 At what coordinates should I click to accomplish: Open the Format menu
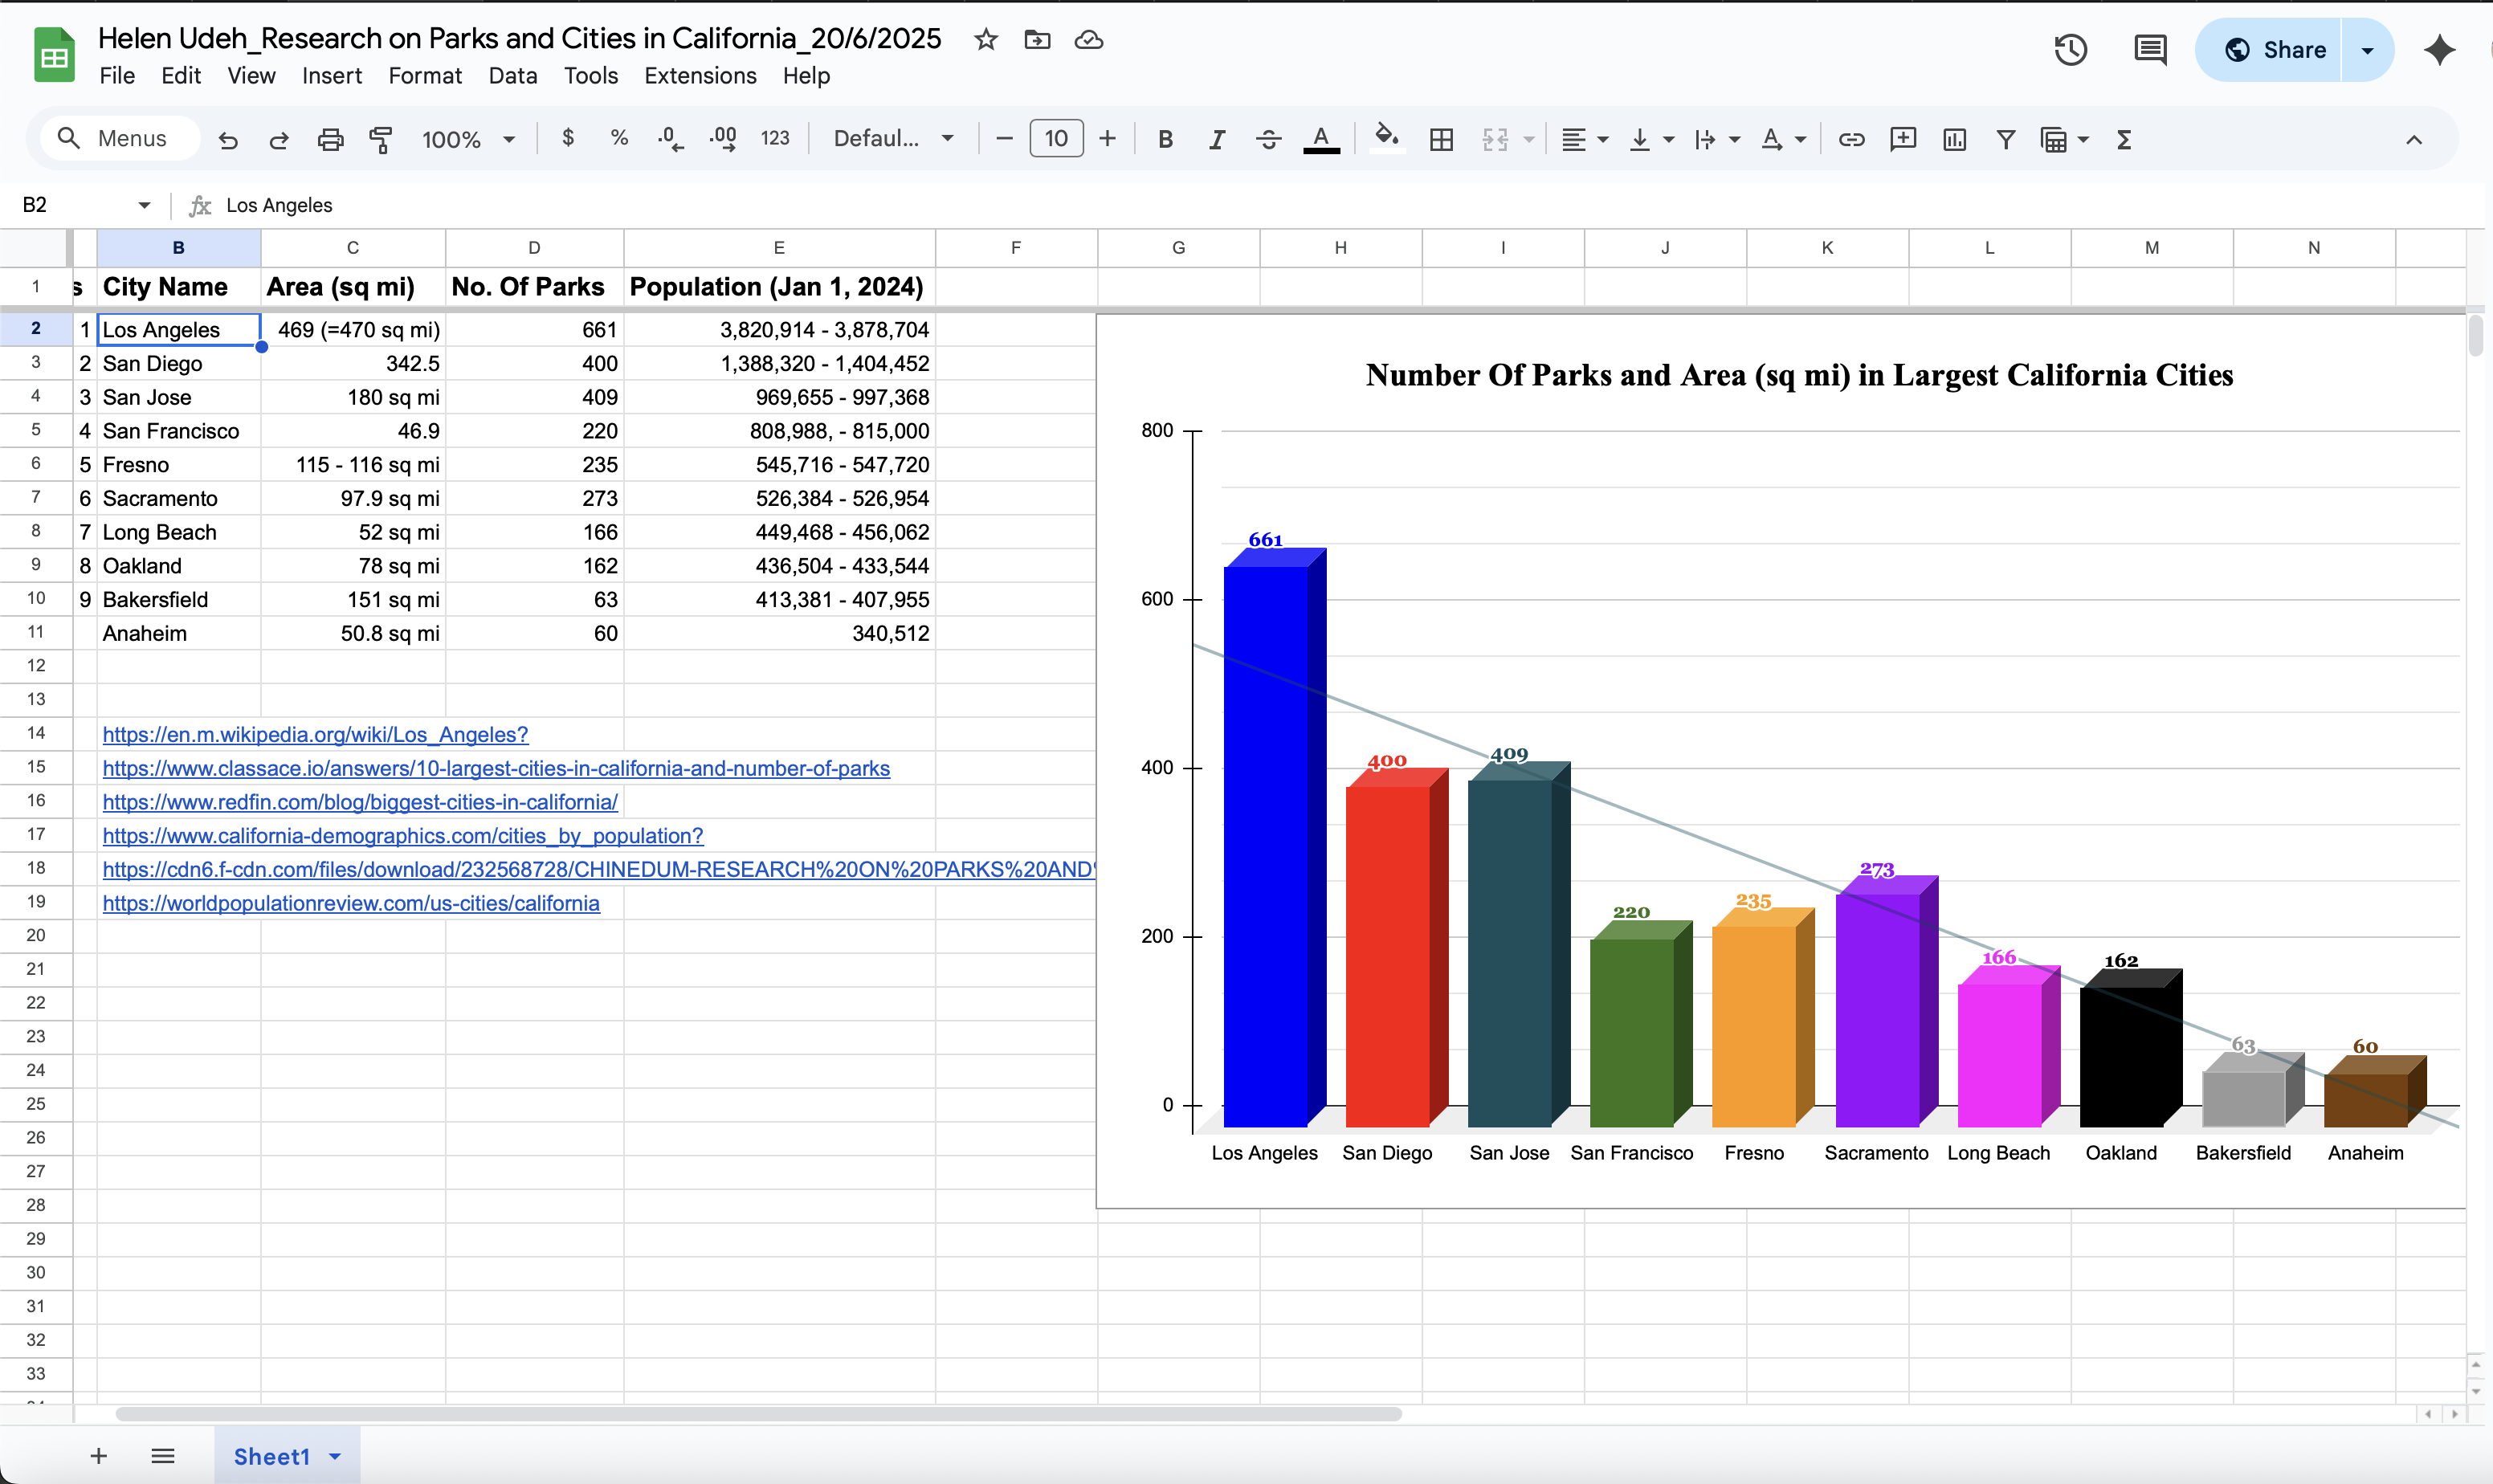click(x=425, y=76)
